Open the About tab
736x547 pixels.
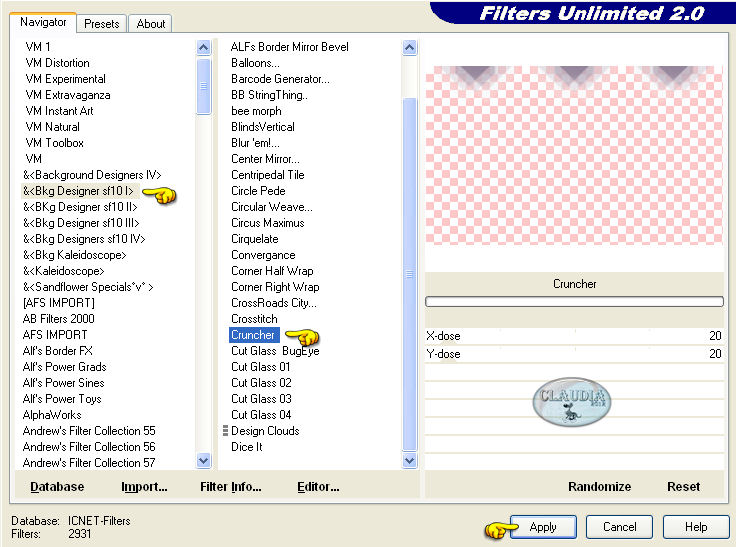[x=150, y=24]
